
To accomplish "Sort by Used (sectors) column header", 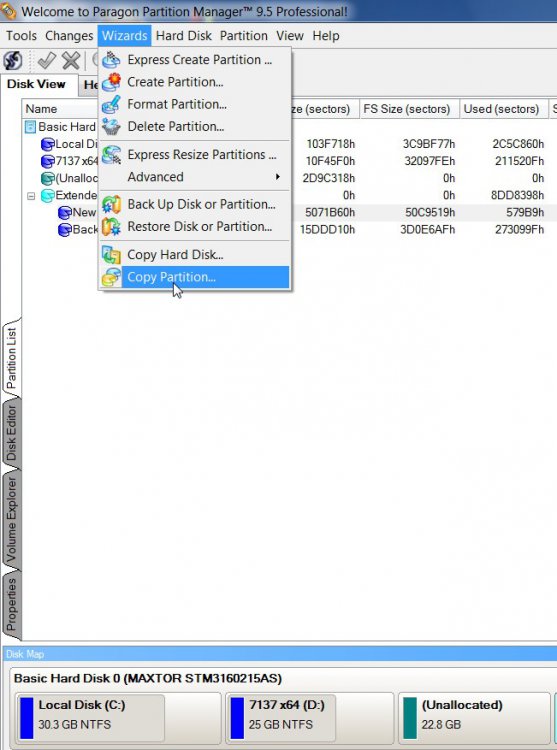I will tap(502, 109).
